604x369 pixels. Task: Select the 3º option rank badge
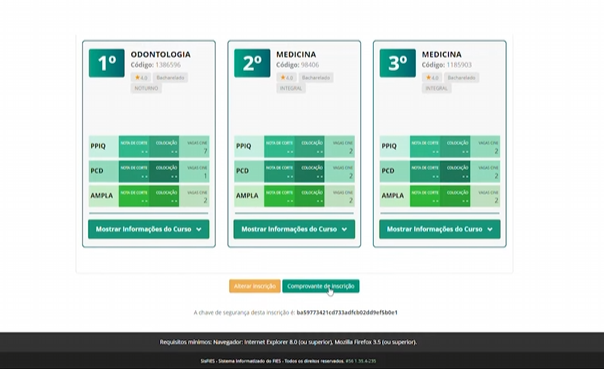pyautogui.click(x=398, y=63)
